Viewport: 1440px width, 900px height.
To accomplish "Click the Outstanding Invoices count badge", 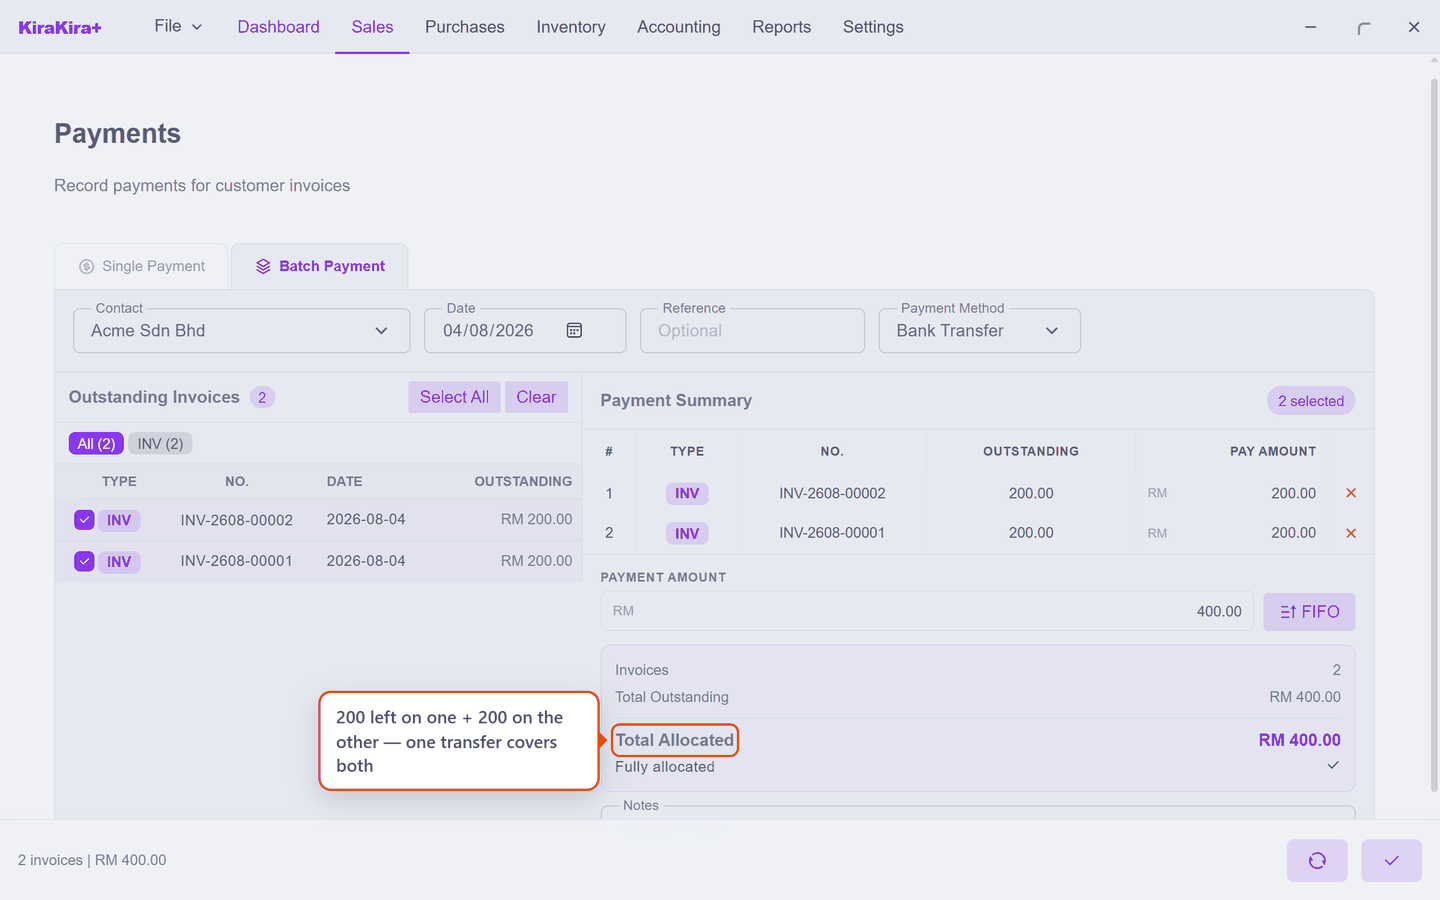I will pyautogui.click(x=262, y=397).
